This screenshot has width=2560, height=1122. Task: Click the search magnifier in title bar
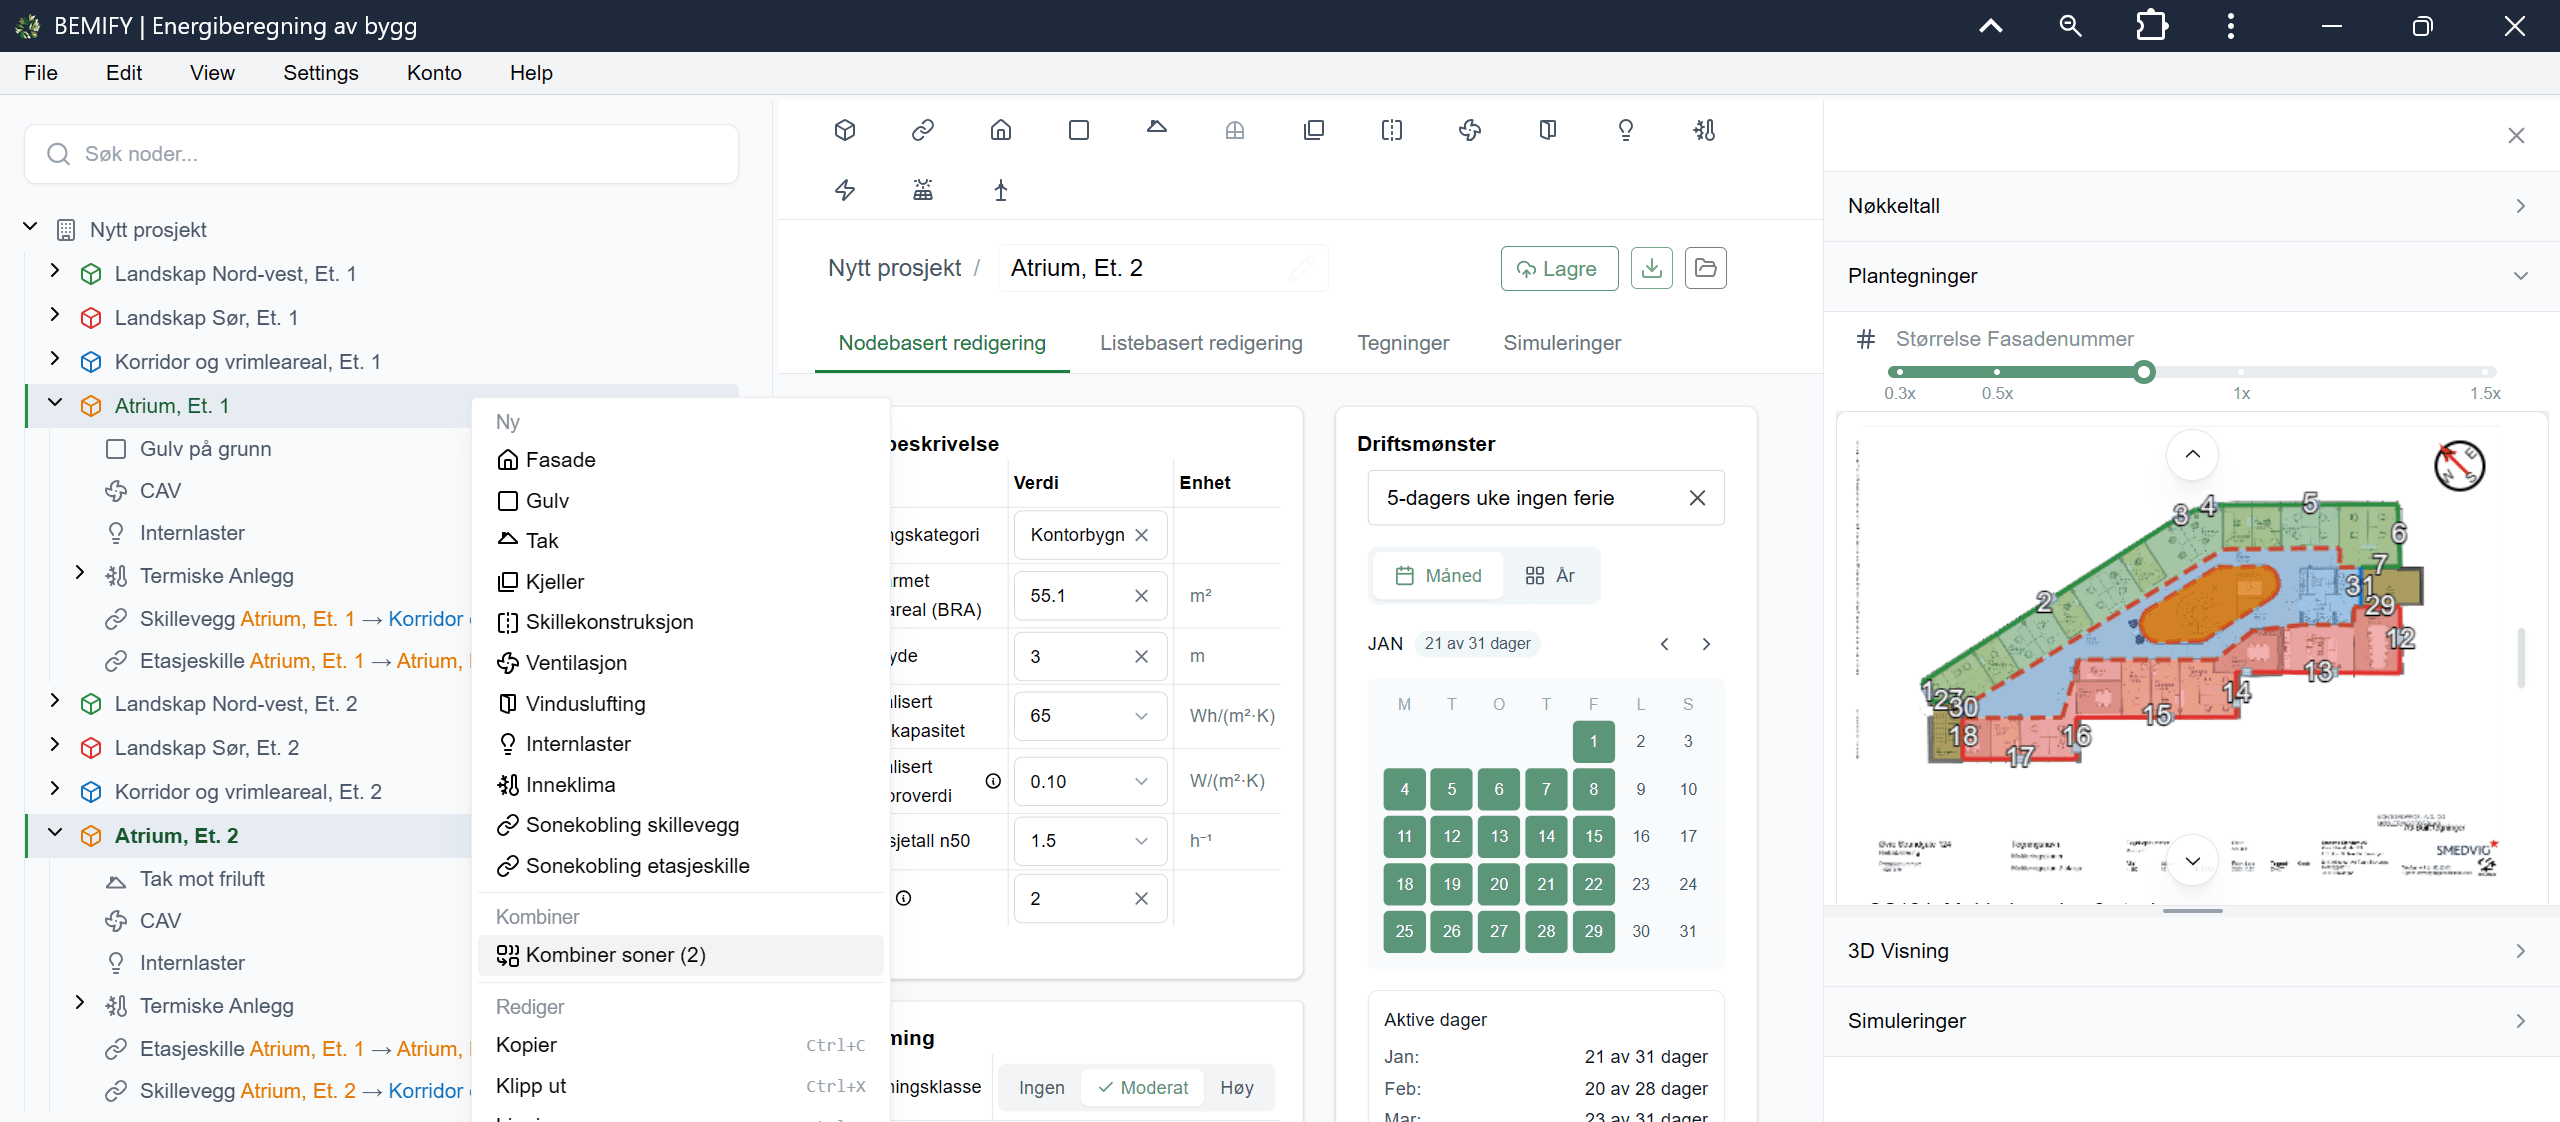tap(2070, 26)
